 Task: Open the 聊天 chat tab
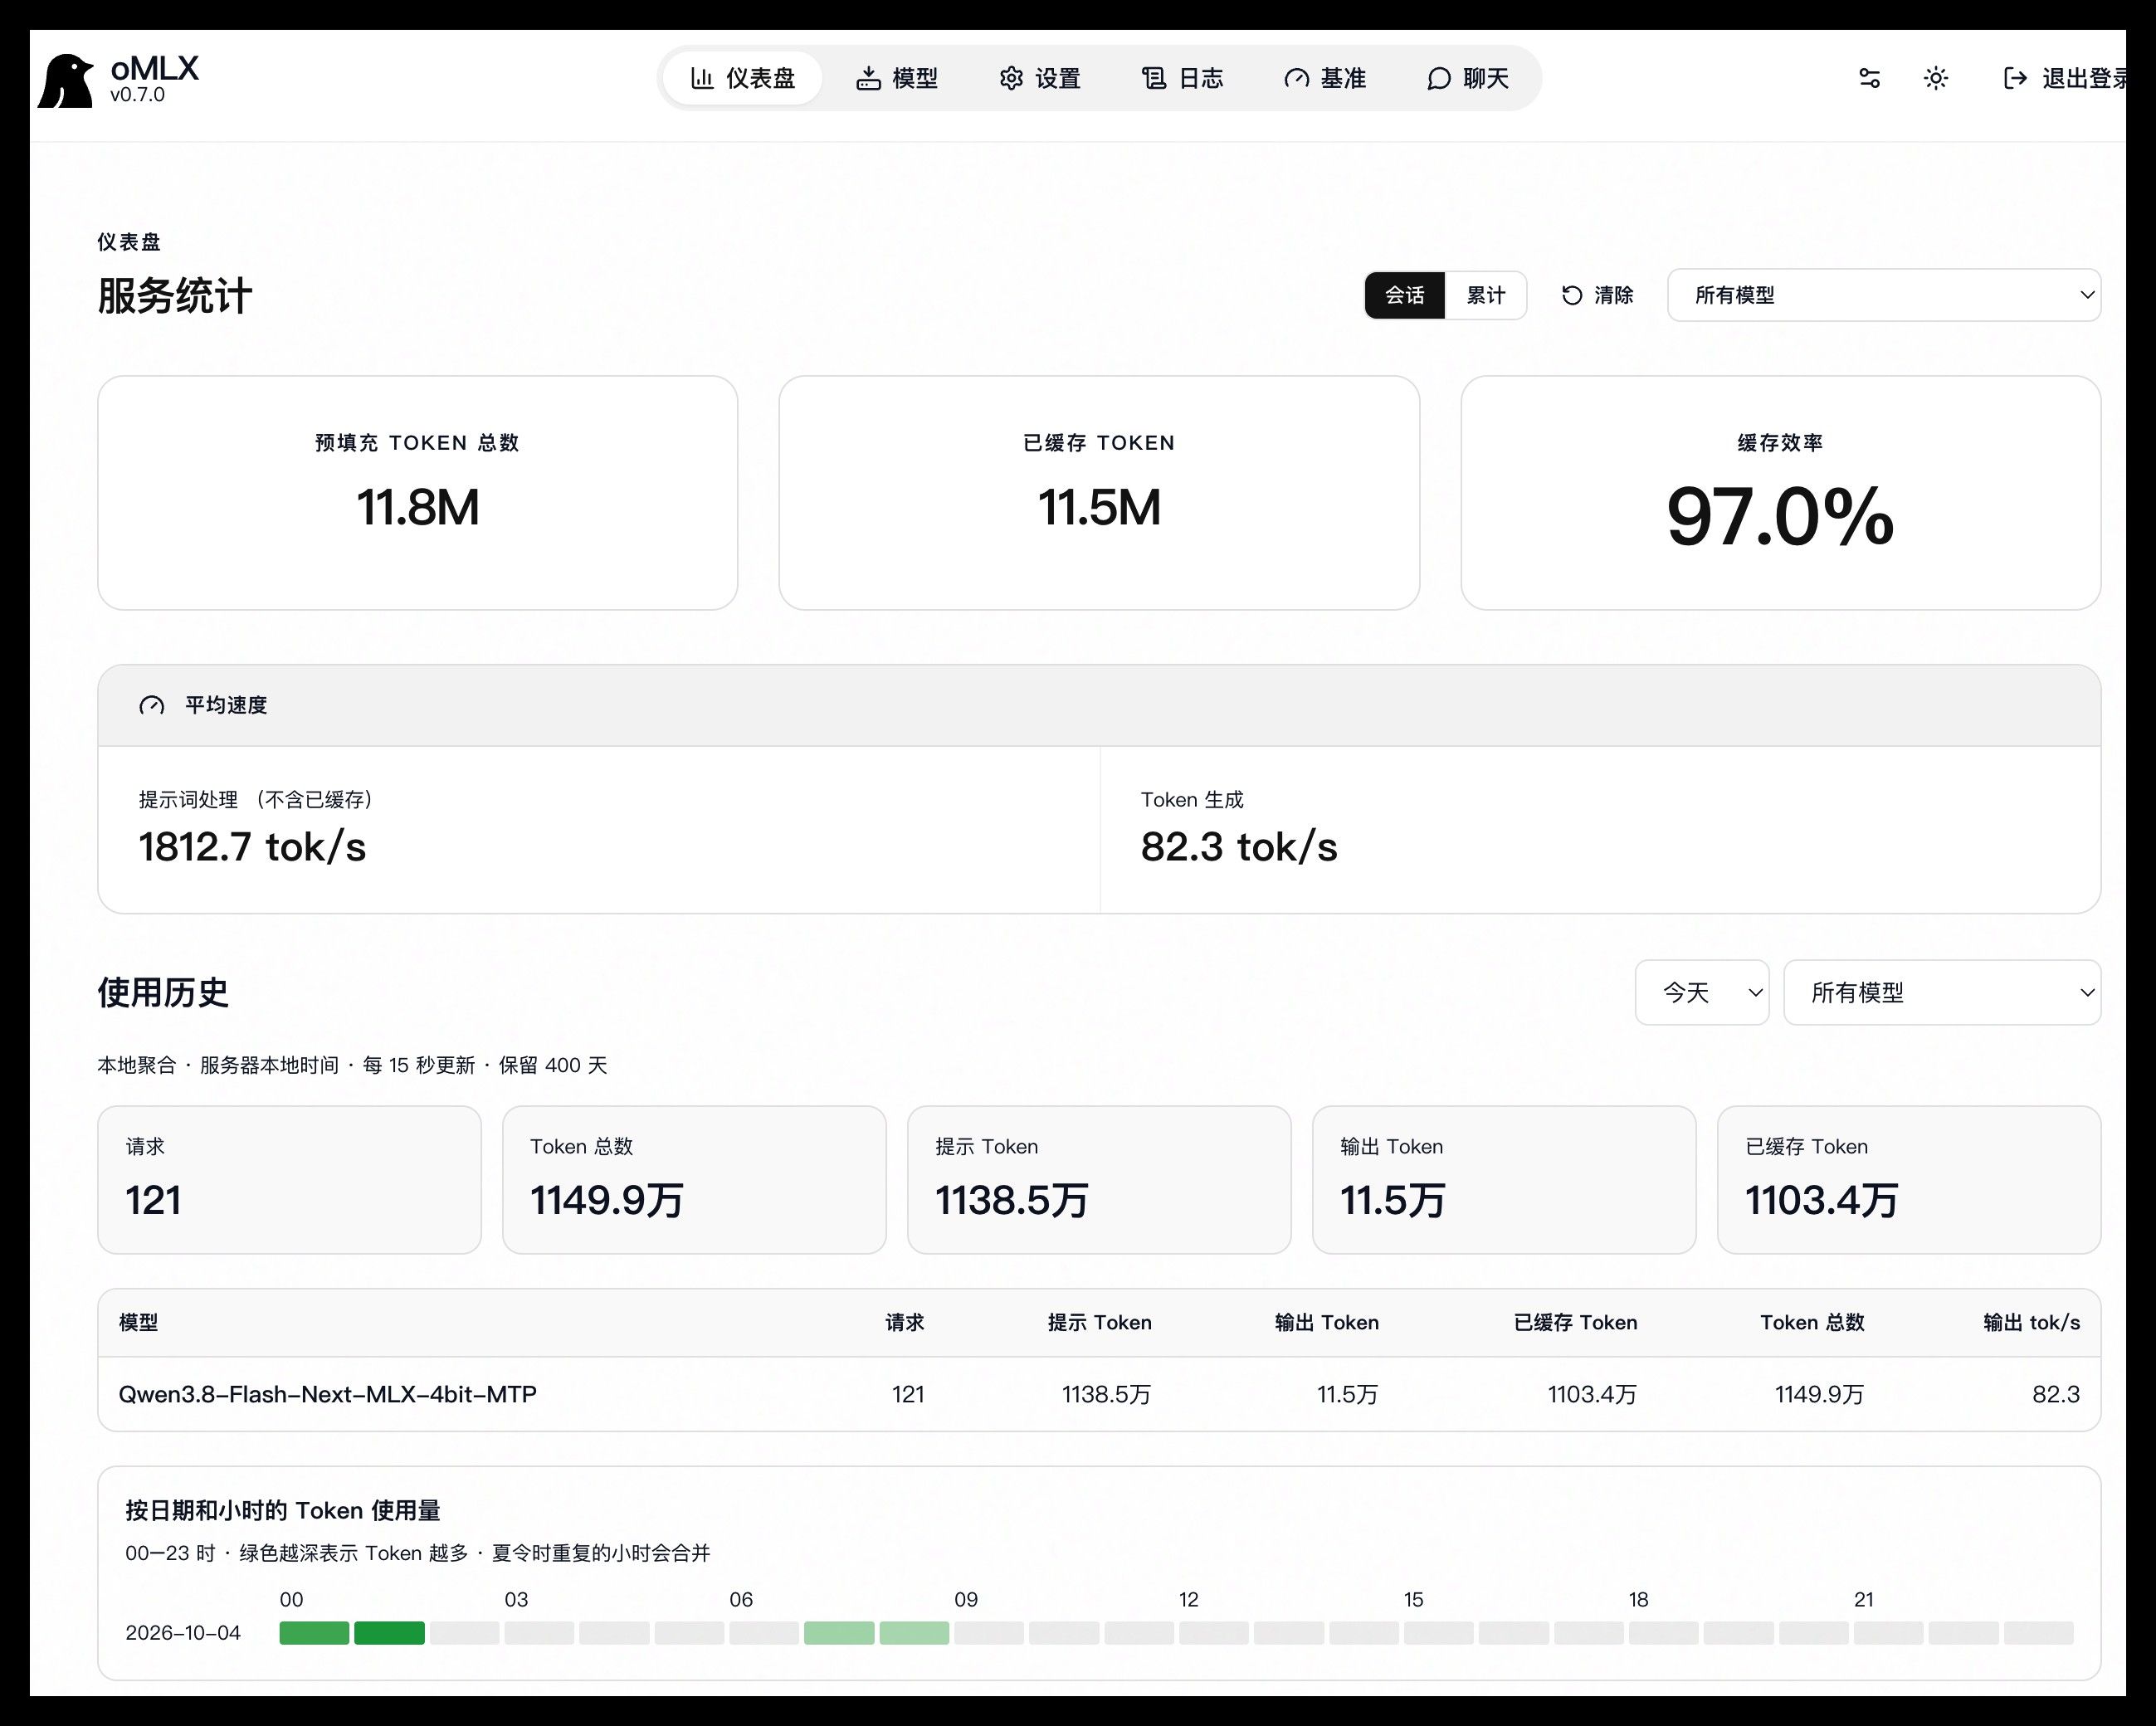coord(1468,78)
